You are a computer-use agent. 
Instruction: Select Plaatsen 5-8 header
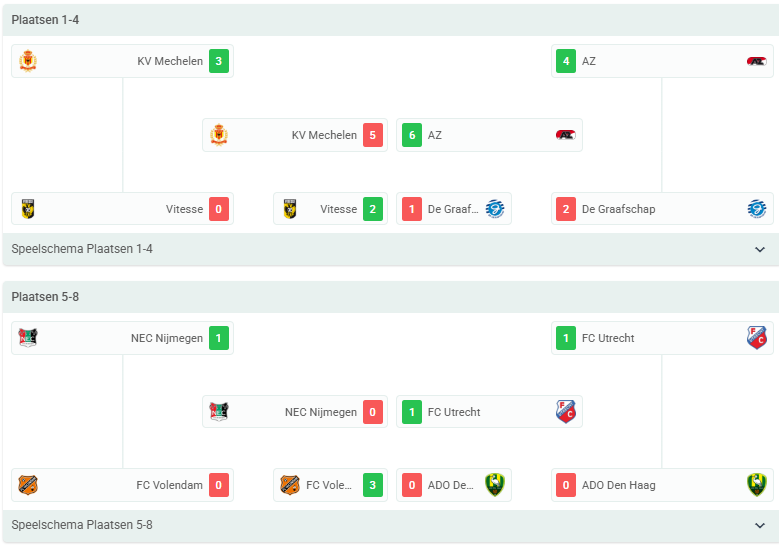pos(45,297)
